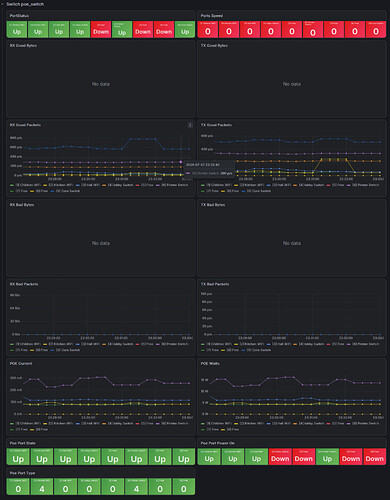Toggle Core Switch series in RX Good Packets legend
Screen dimensions: 390x500
[x=68, y=191]
